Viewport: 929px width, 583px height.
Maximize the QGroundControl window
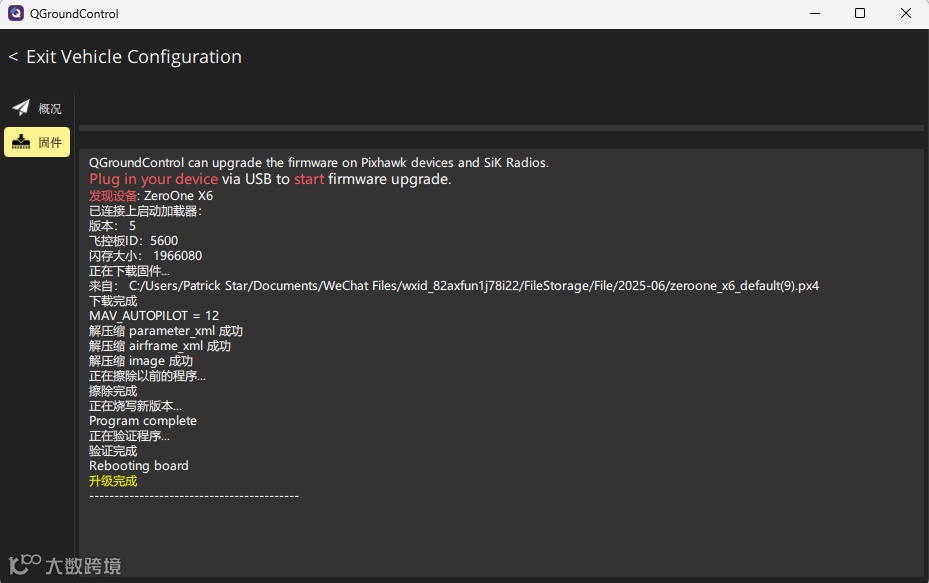(x=860, y=14)
